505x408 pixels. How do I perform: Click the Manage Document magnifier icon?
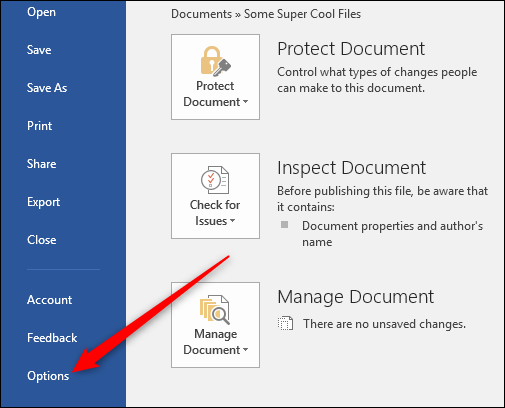pyautogui.click(x=215, y=310)
